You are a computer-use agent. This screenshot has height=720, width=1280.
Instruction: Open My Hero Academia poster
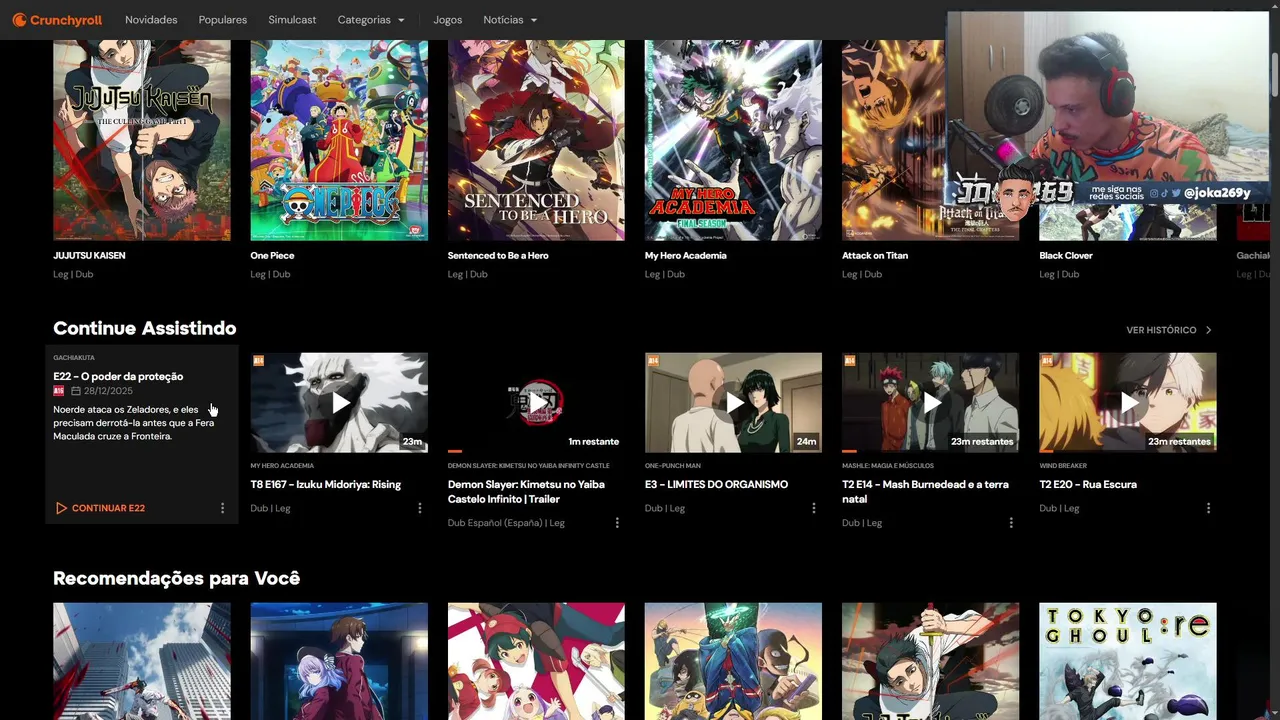pos(733,140)
